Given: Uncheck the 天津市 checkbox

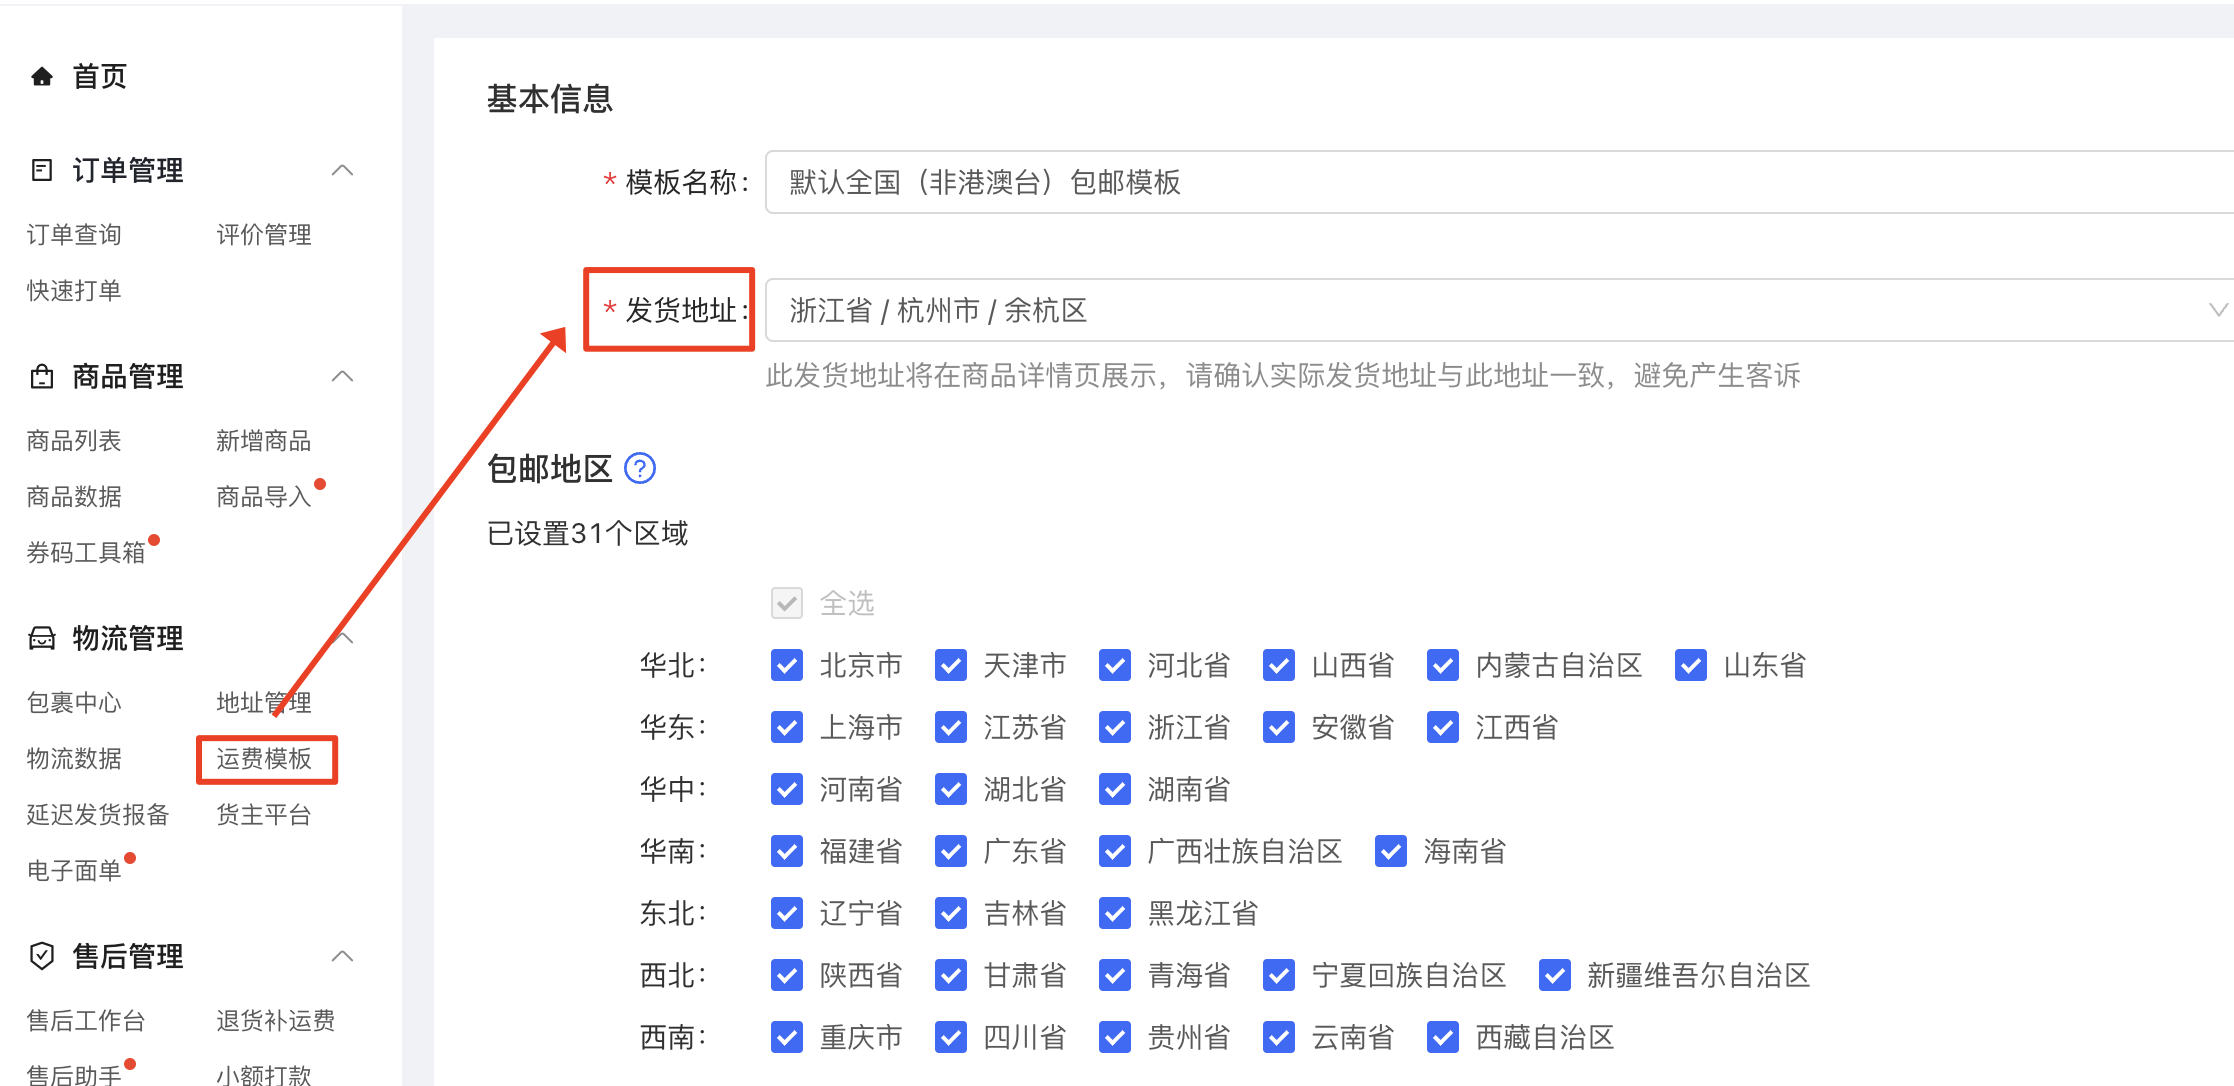Looking at the screenshot, I should point(951,665).
